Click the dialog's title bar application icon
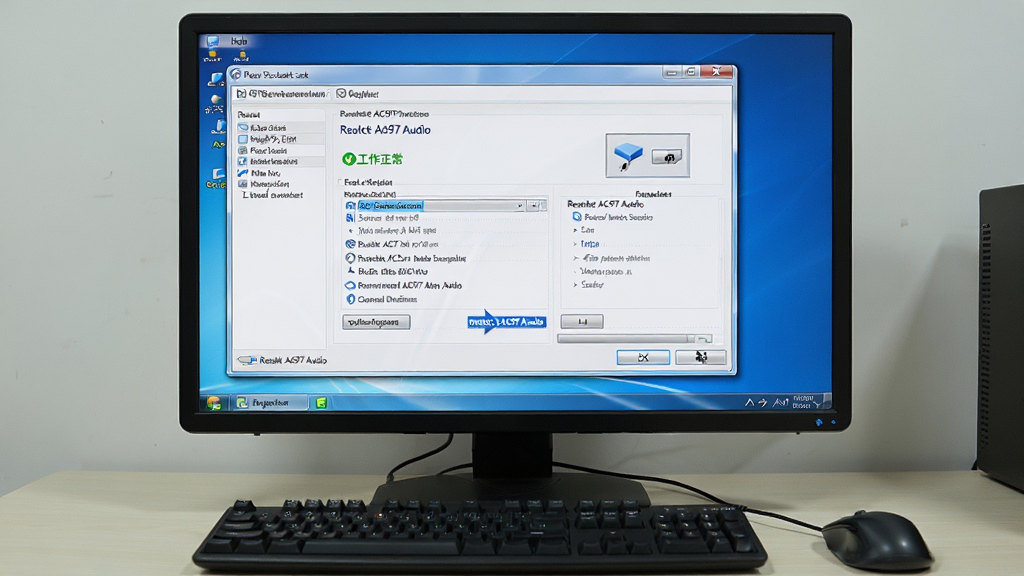Viewport: 1024px width, 576px height. [x=236, y=74]
